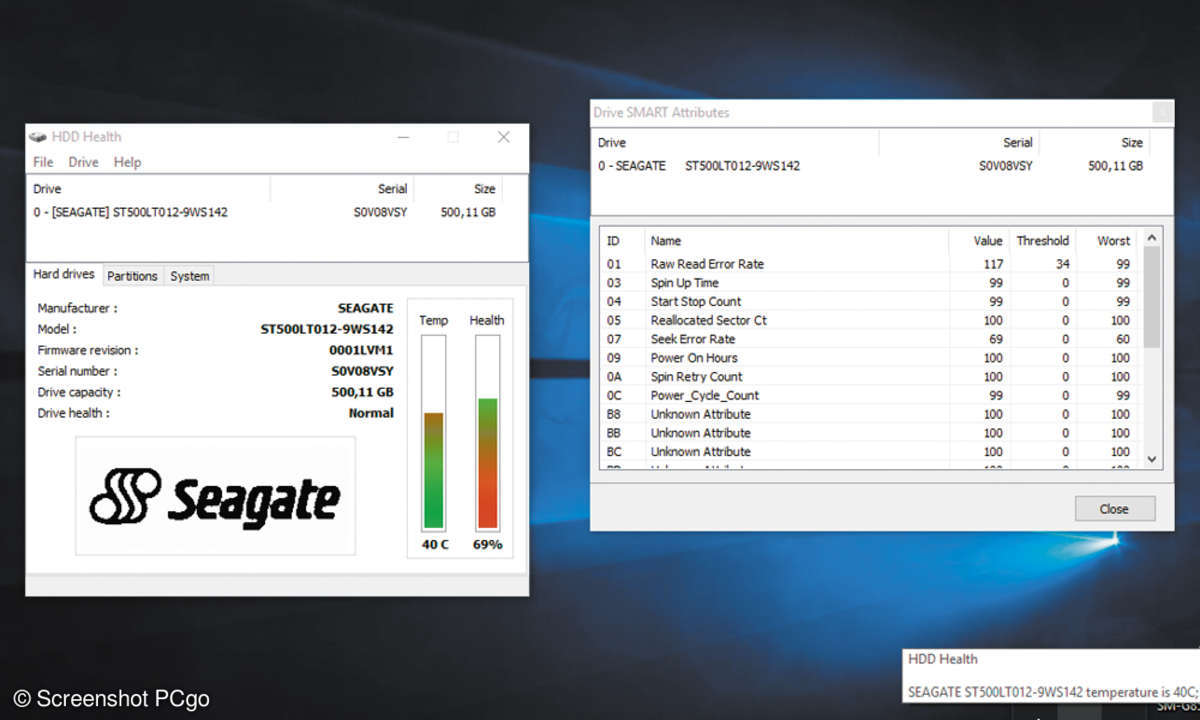Switch to the System tab

(x=189, y=276)
